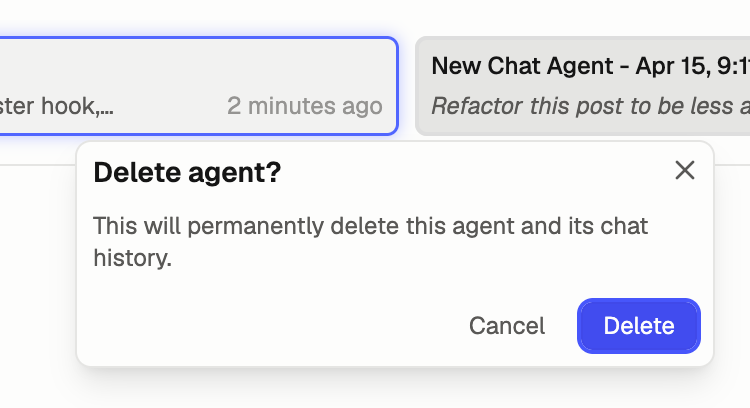The image size is (750, 408).
Task: Click the blue Delete button
Action: pos(639,326)
